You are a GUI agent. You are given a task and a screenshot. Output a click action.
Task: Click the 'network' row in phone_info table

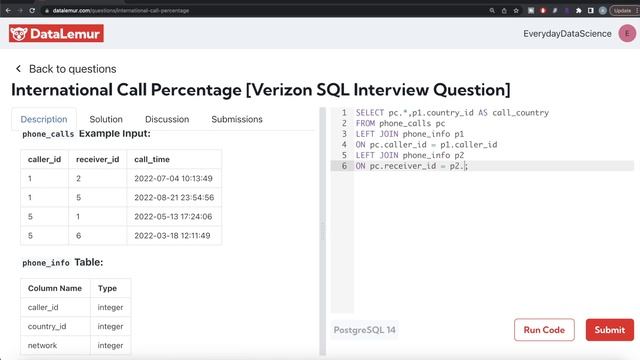point(76,345)
